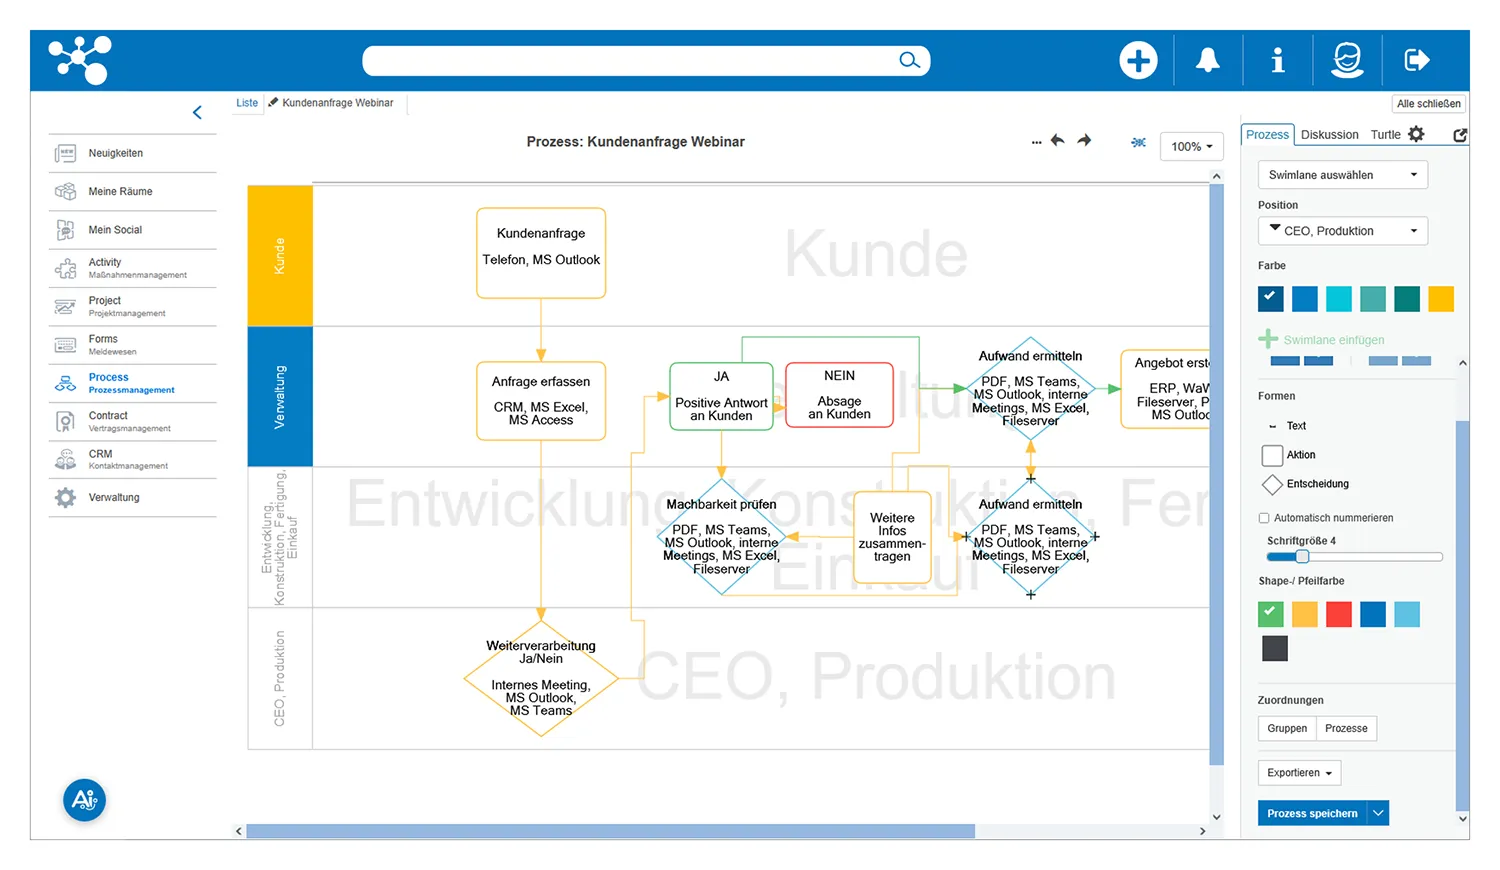The height and width of the screenshot is (870, 1500).
Task: Click the redo arrow above diagram
Action: pyautogui.click(x=1084, y=141)
